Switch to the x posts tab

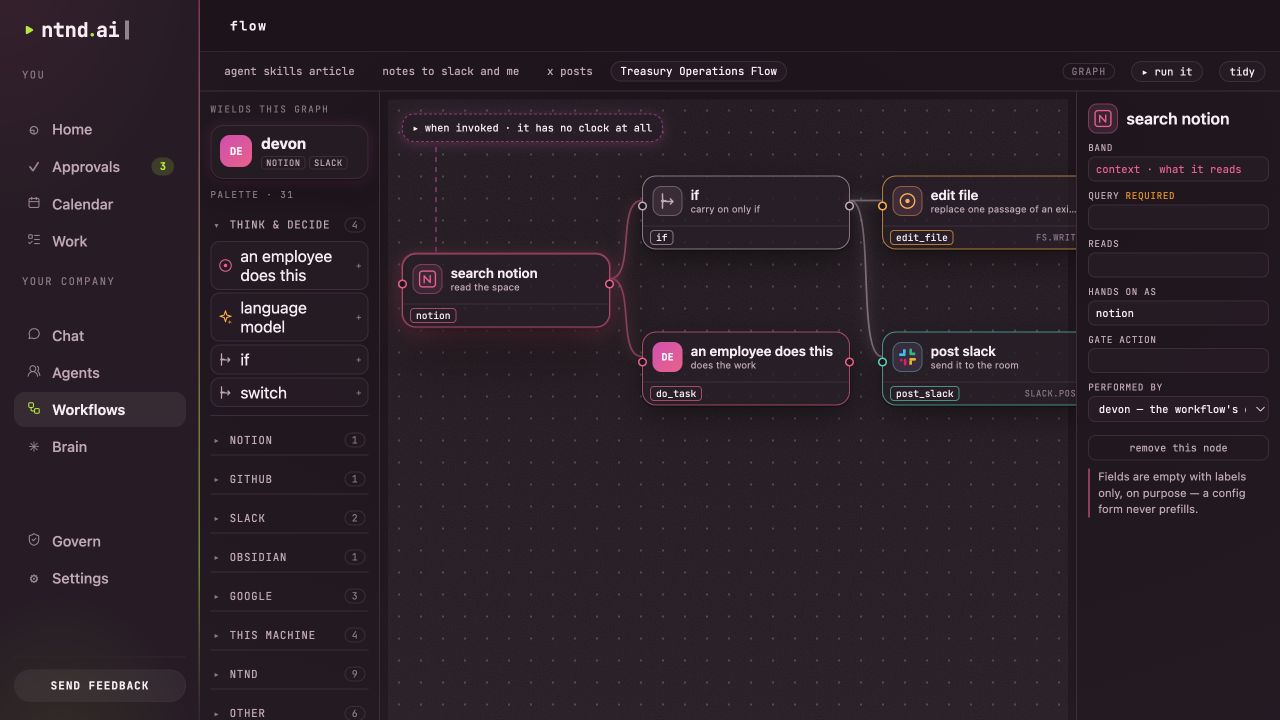click(569, 72)
